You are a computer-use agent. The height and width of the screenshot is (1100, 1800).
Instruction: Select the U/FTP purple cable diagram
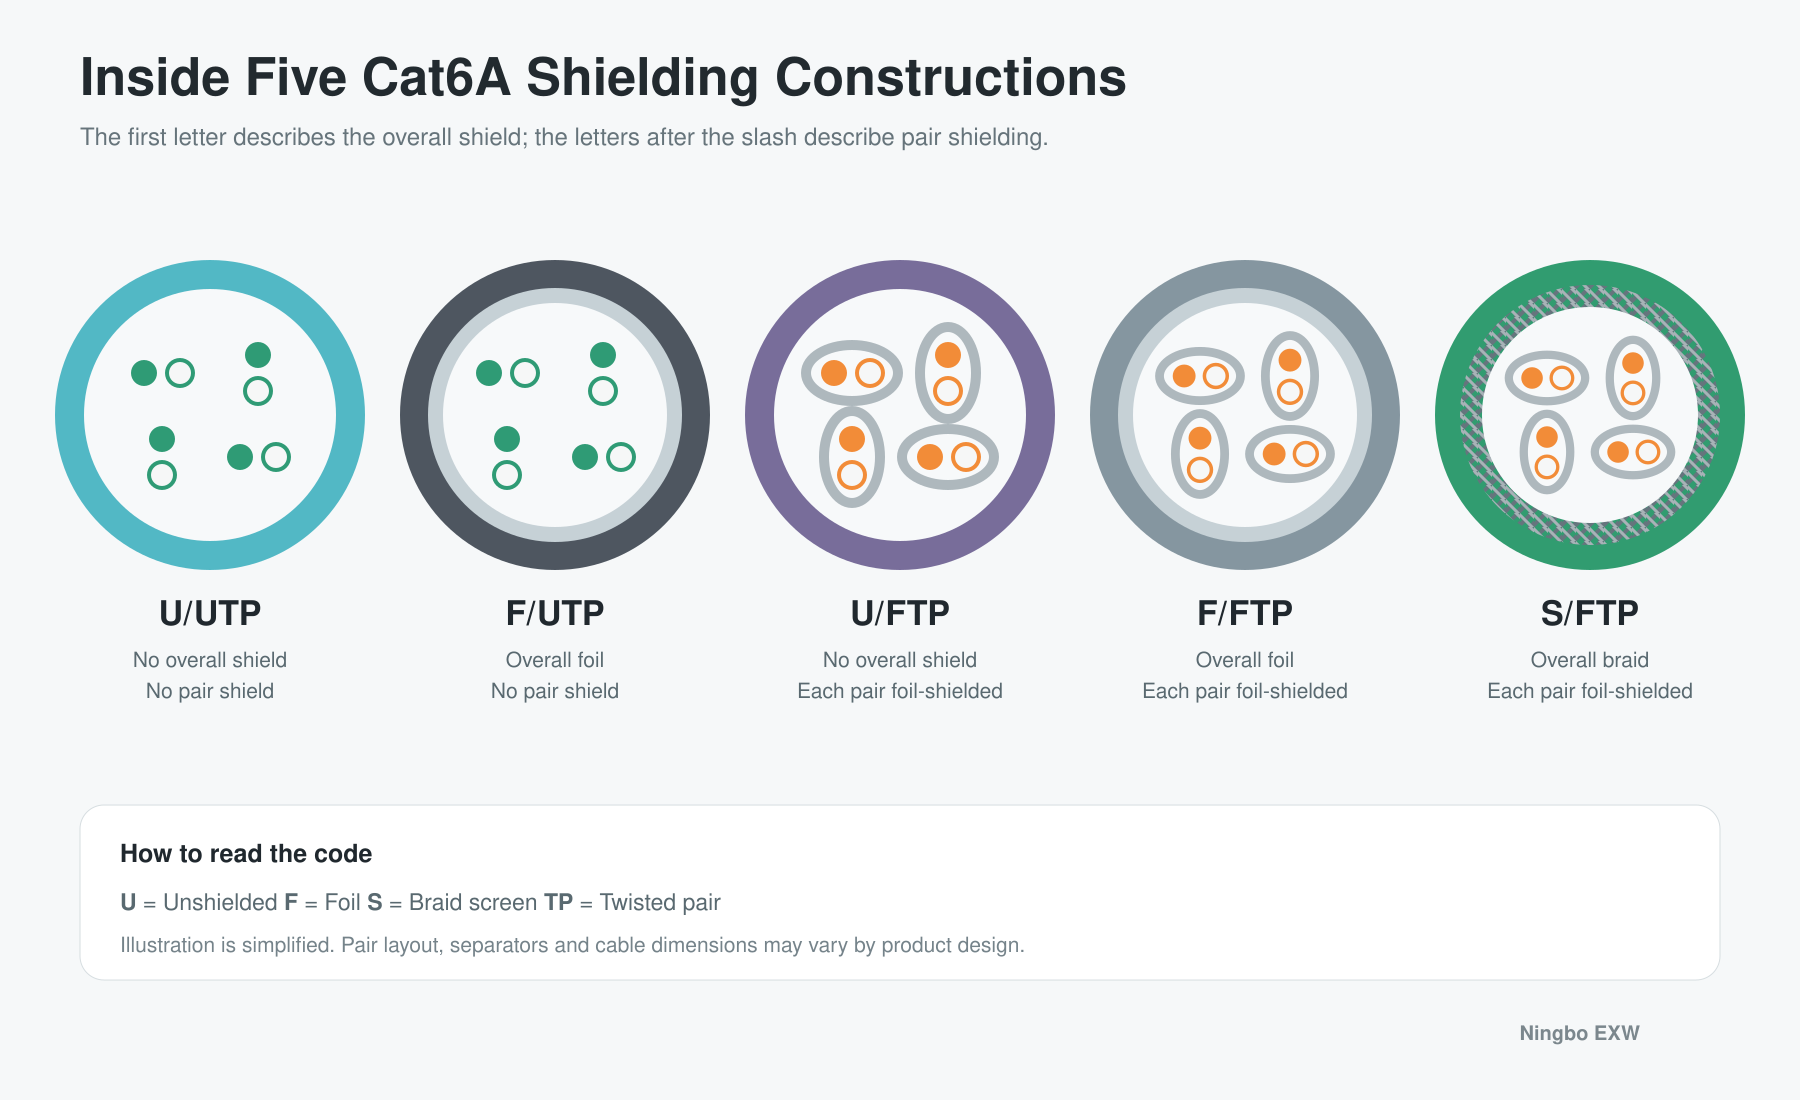coord(900,415)
